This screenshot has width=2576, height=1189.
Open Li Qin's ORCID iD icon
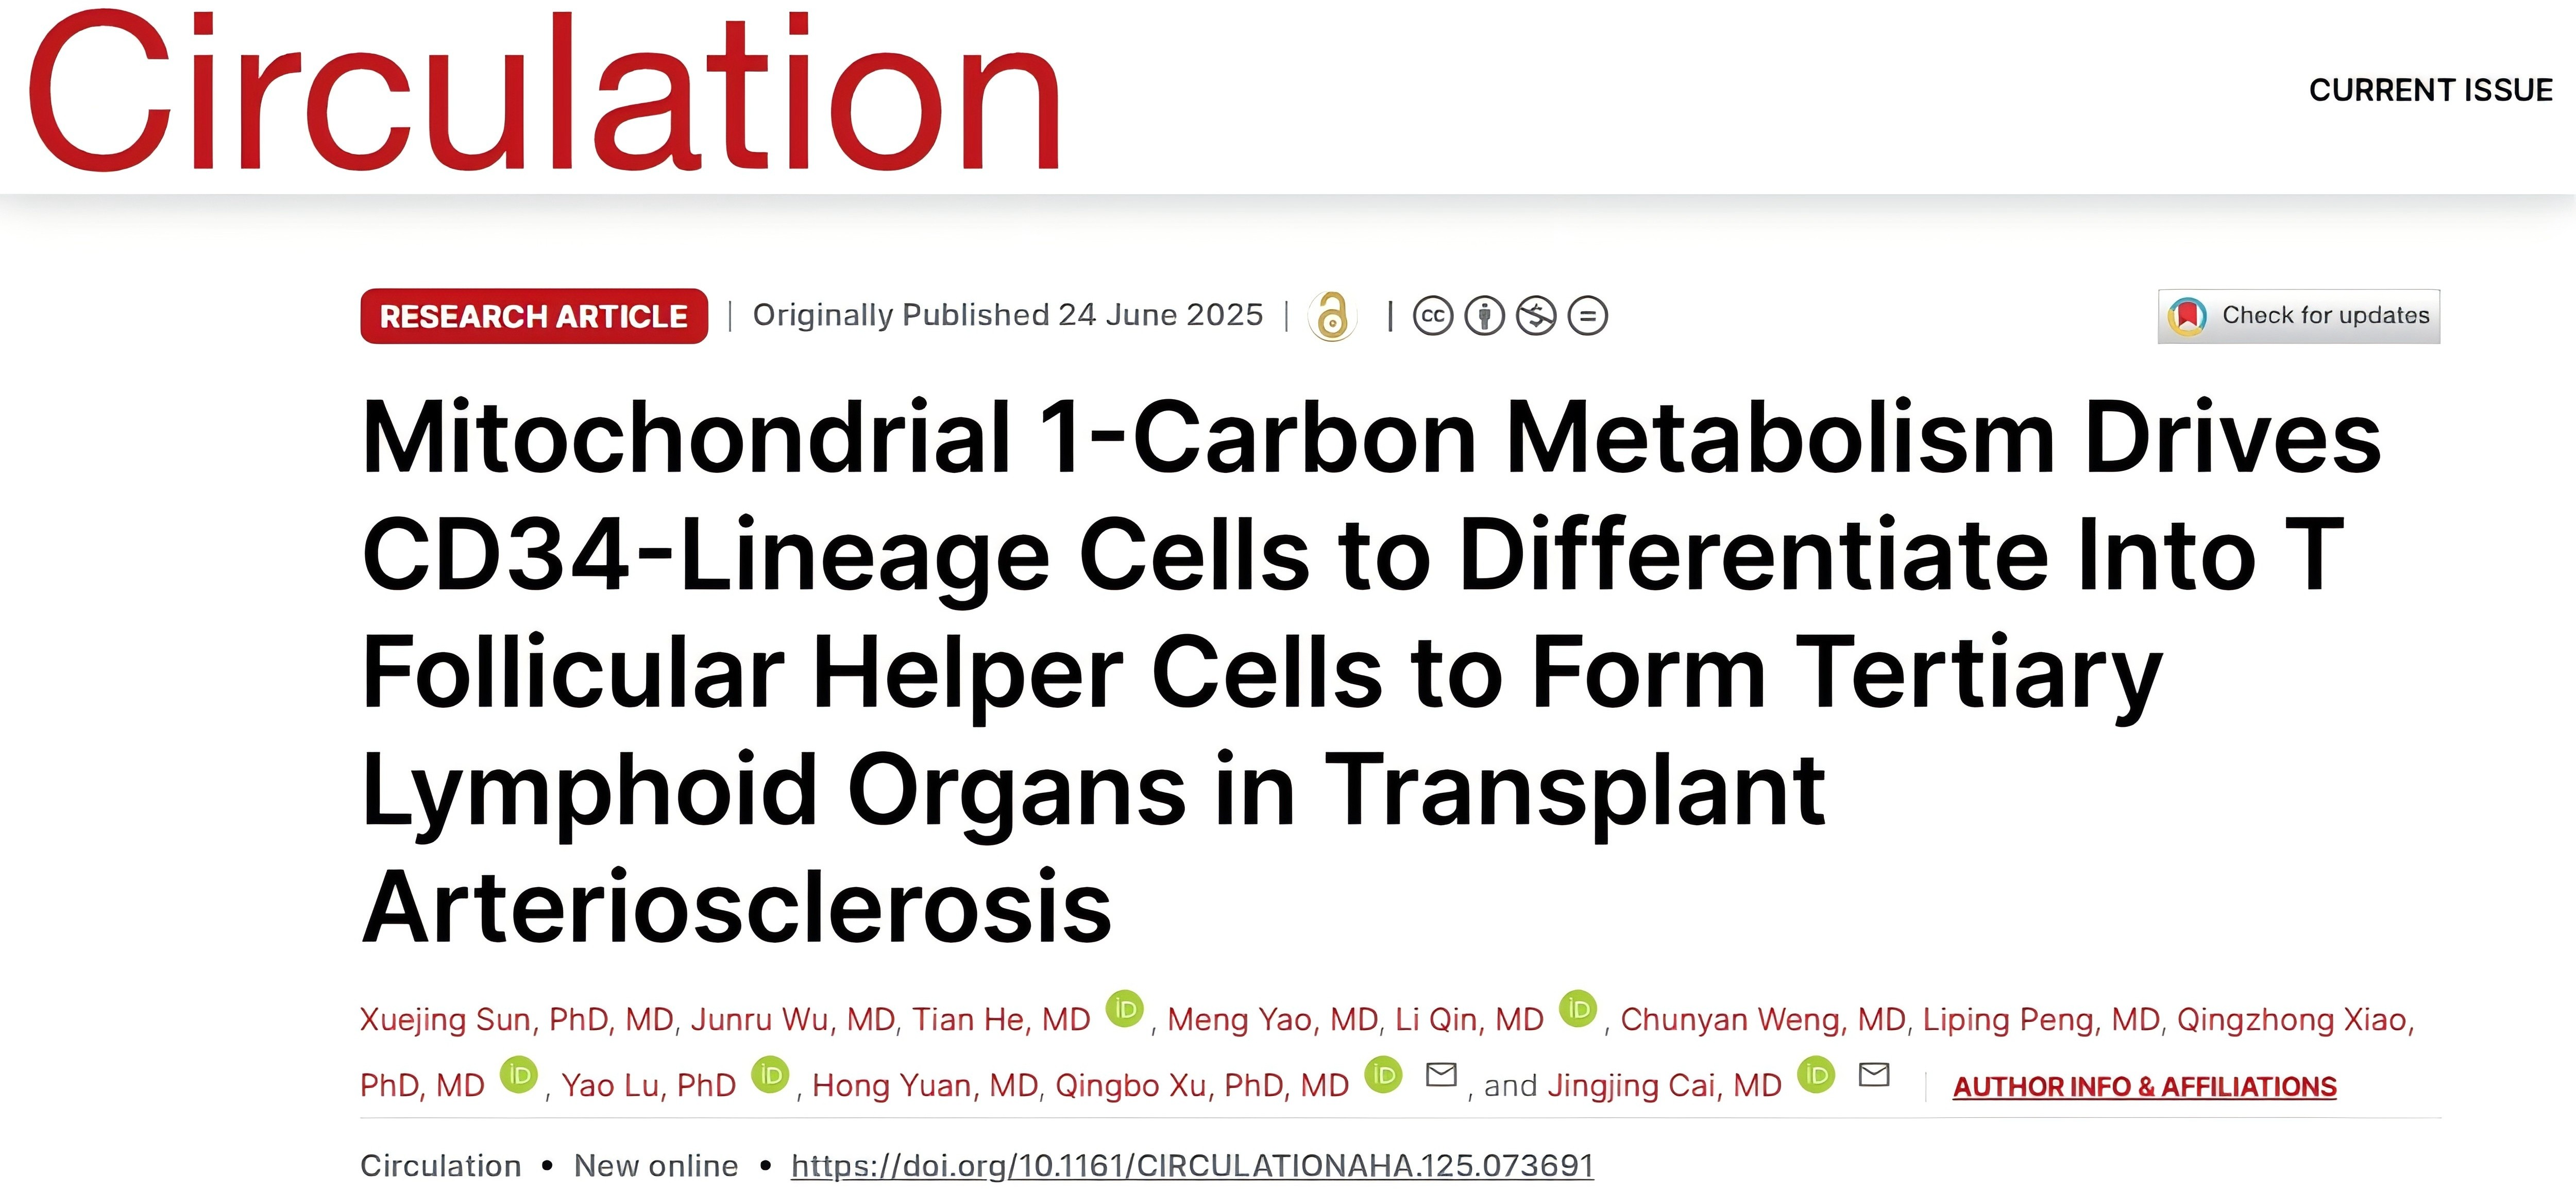click(1579, 1009)
